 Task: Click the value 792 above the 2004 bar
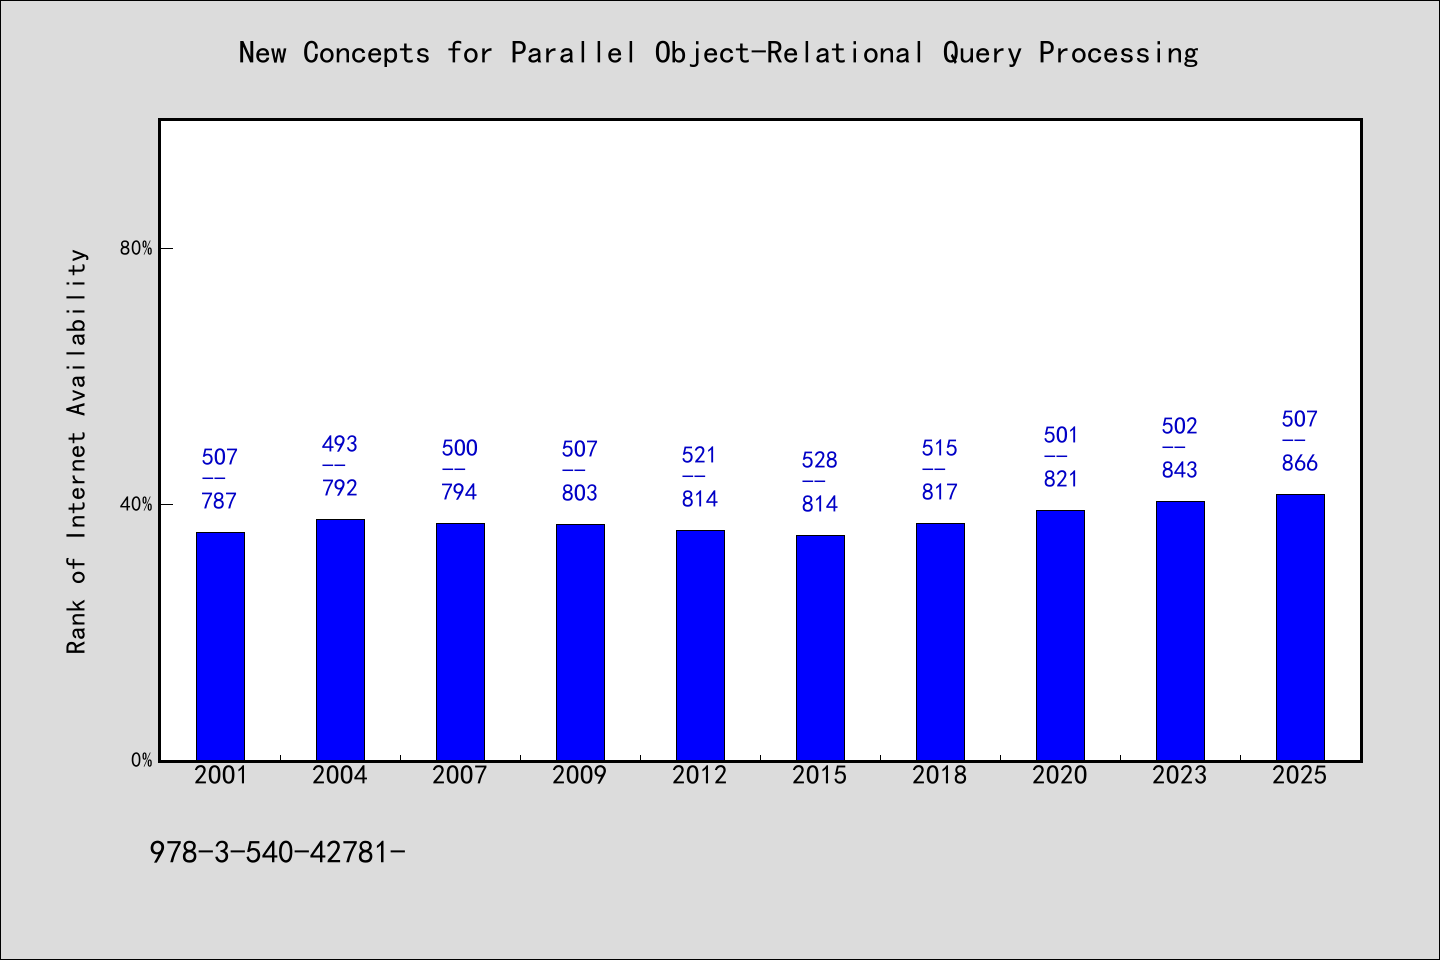[x=340, y=488]
